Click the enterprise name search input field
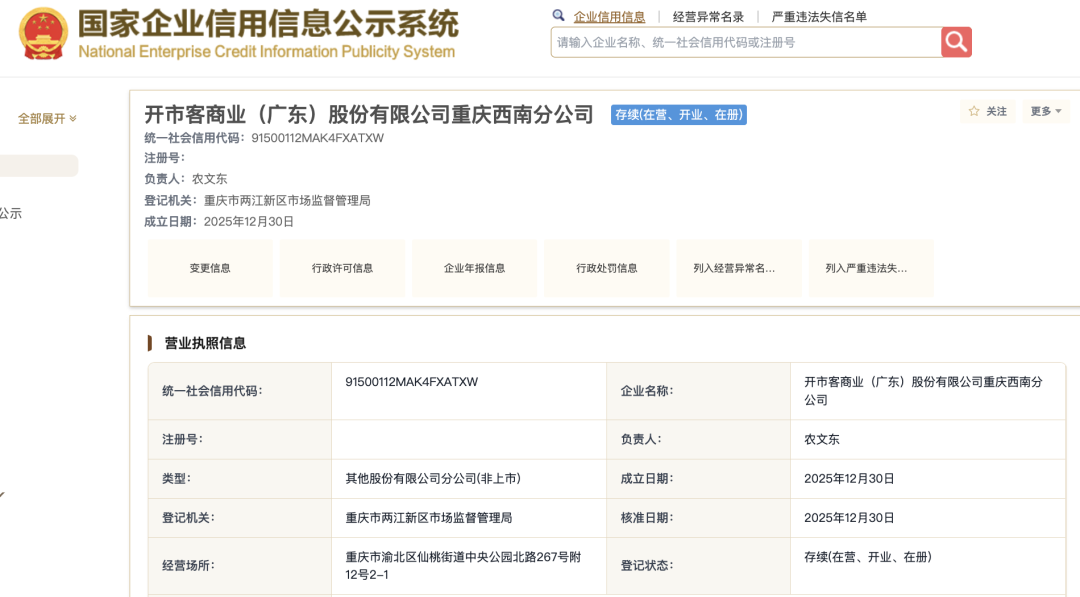The height and width of the screenshot is (597, 1080). [x=745, y=42]
